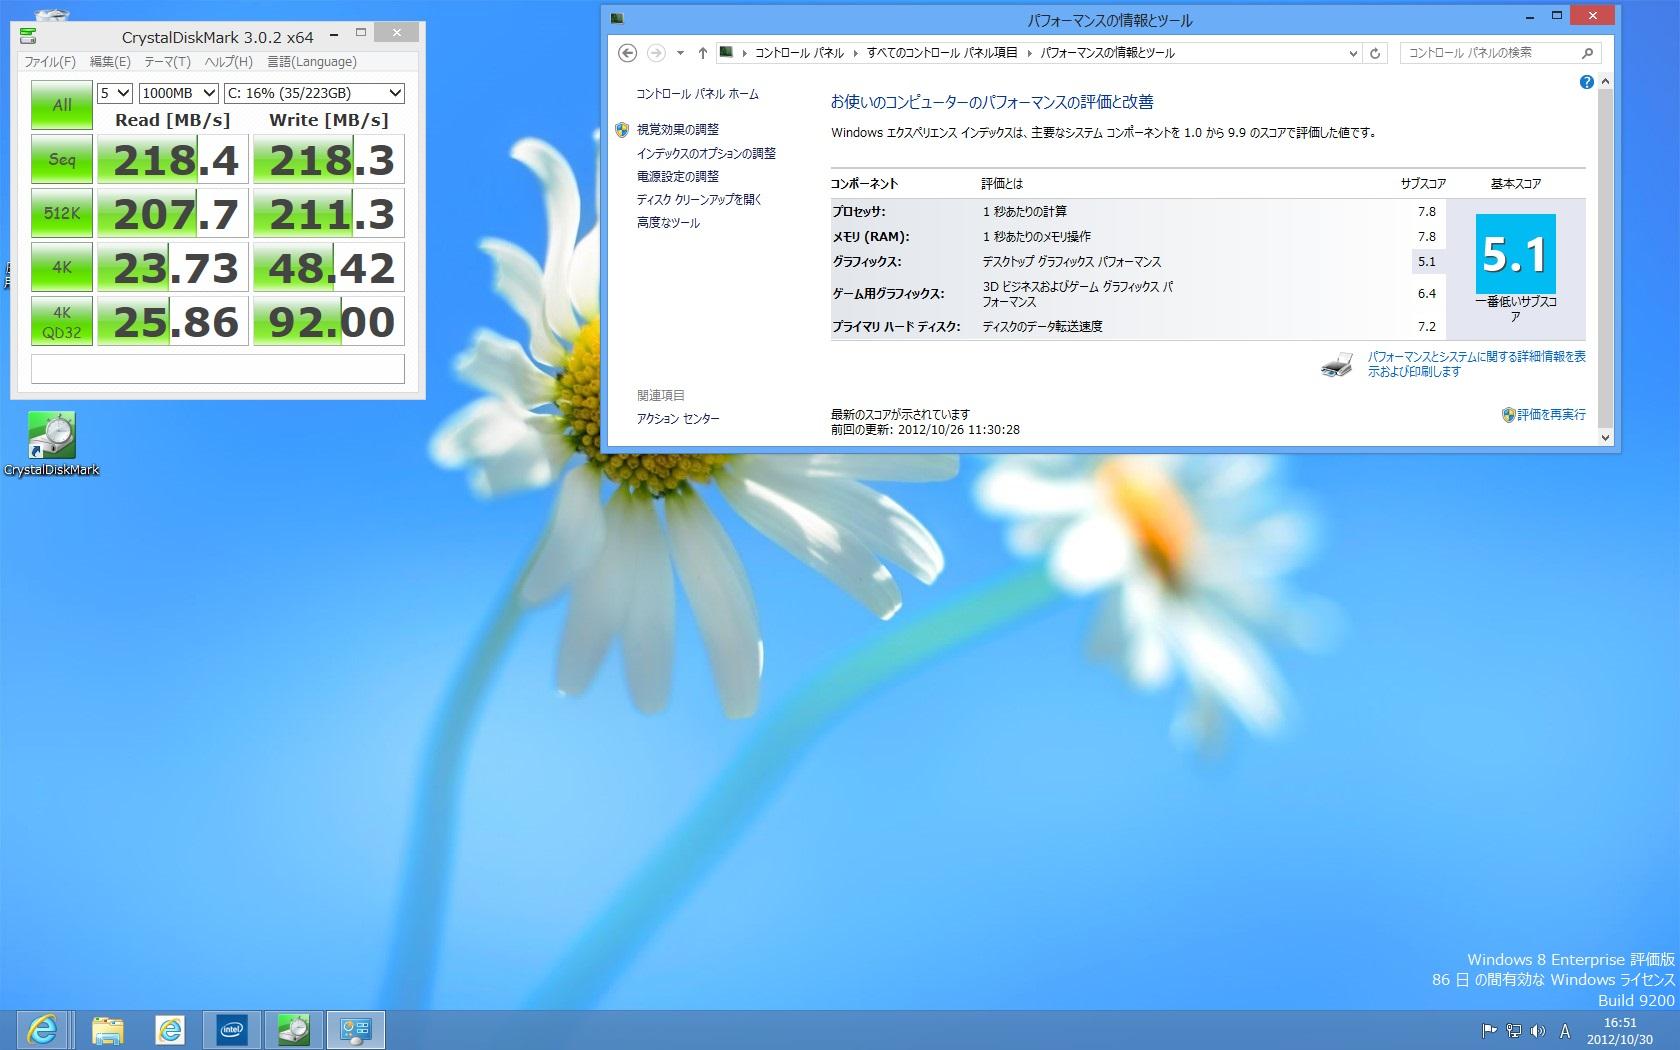Expand the test count dropdown showing 5

115,93
